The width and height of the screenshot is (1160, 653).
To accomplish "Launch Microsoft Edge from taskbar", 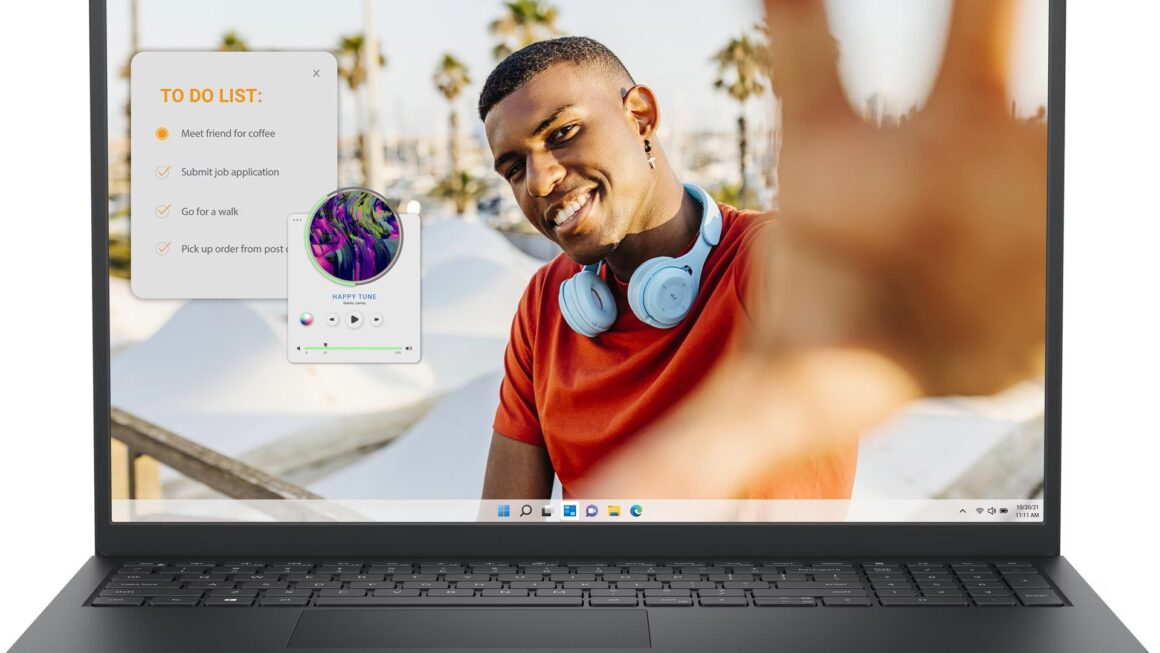I will coord(636,511).
